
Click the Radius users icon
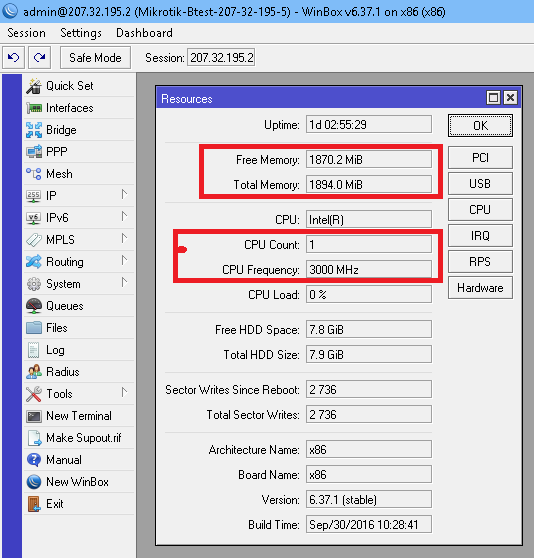tap(34, 372)
